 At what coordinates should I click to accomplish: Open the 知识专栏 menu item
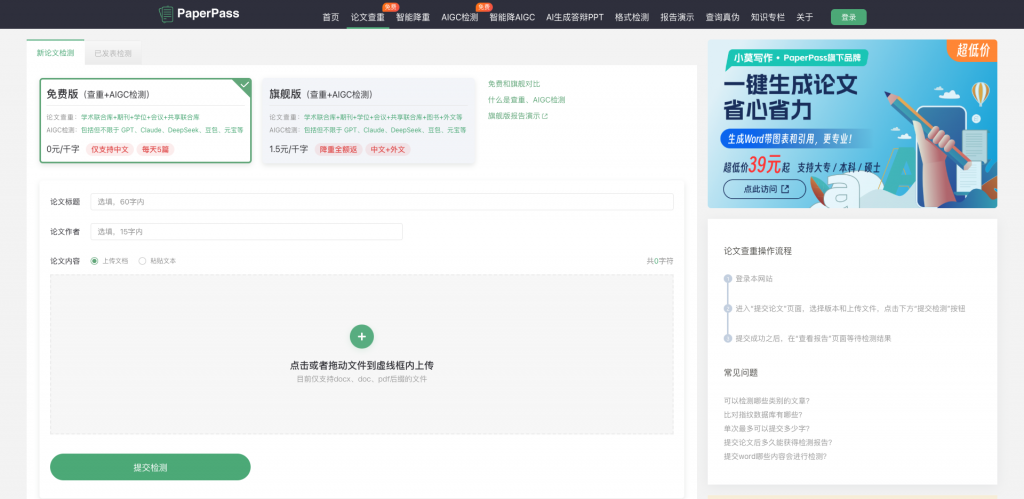pos(768,17)
